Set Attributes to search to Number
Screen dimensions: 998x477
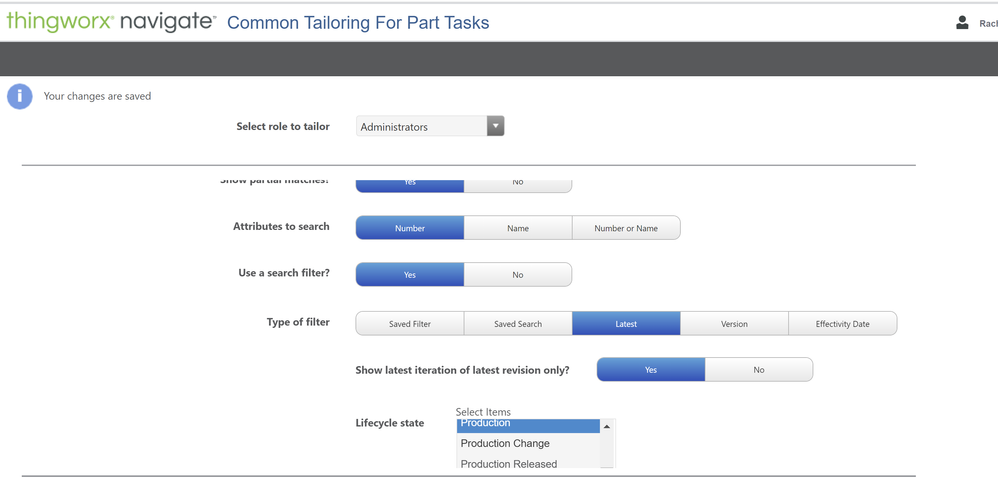(x=410, y=228)
